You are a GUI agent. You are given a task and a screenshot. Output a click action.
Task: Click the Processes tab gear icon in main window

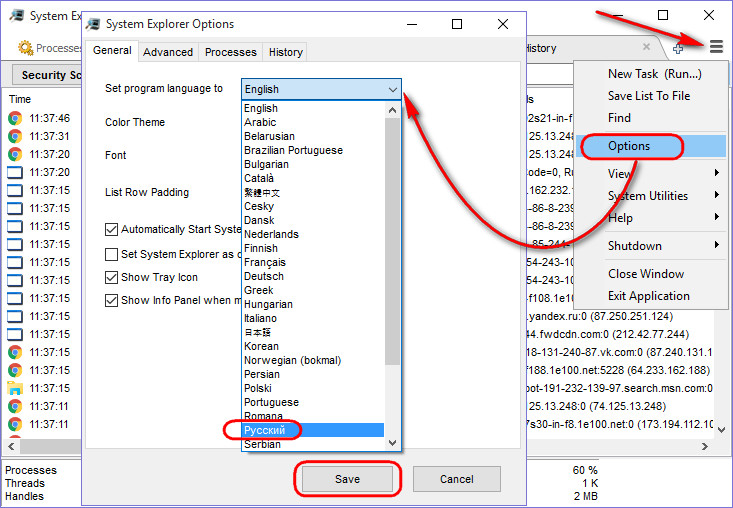[x=25, y=48]
